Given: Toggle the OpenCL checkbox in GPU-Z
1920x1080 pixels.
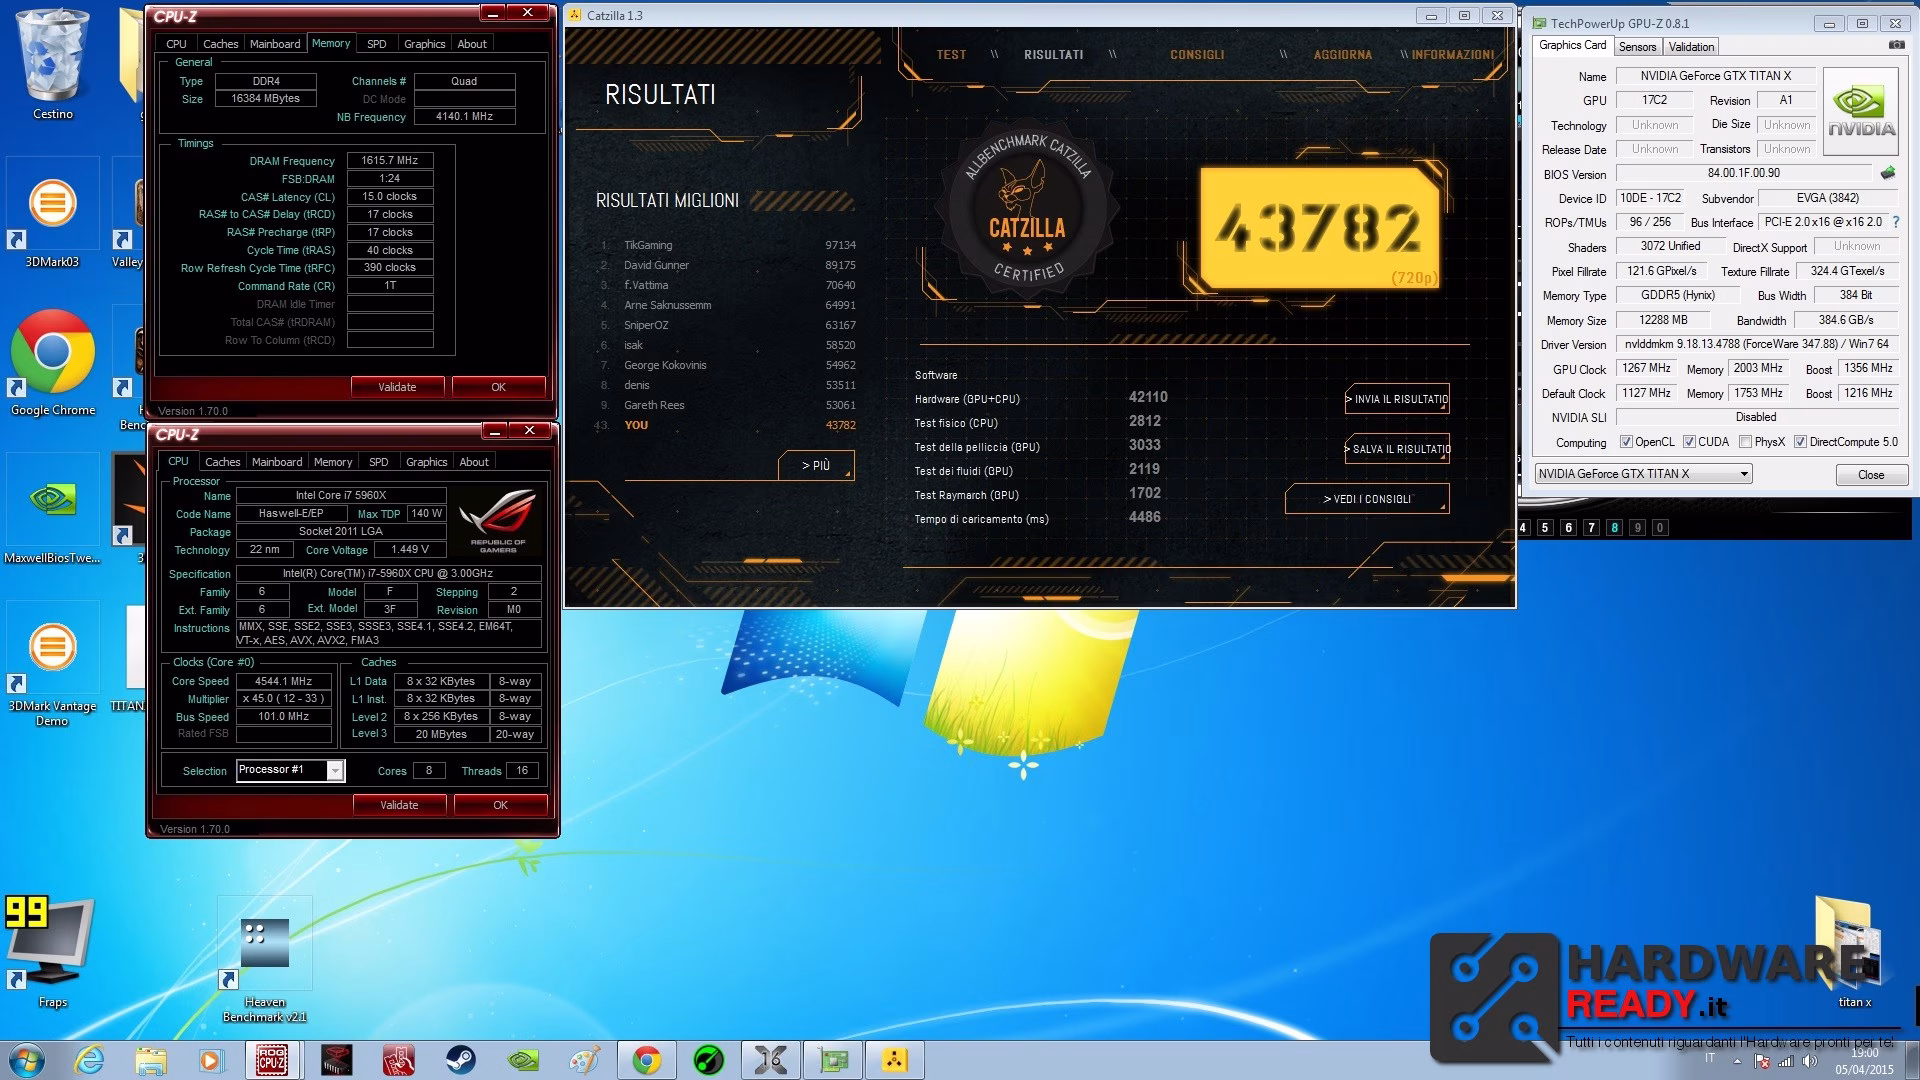Looking at the screenshot, I should coord(1626,442).
